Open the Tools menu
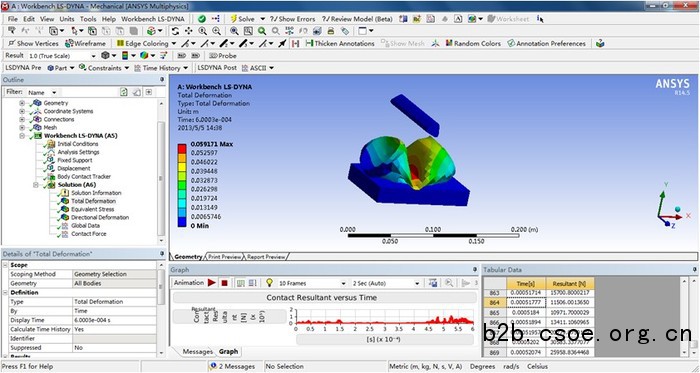 pos(88,19)
